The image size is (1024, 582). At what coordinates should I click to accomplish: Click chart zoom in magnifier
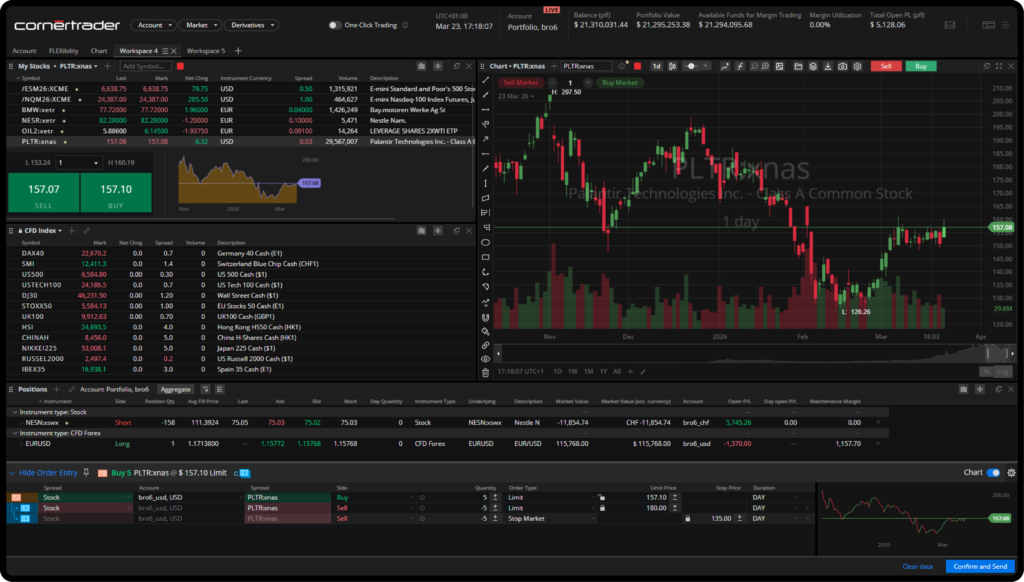(765, 66)
